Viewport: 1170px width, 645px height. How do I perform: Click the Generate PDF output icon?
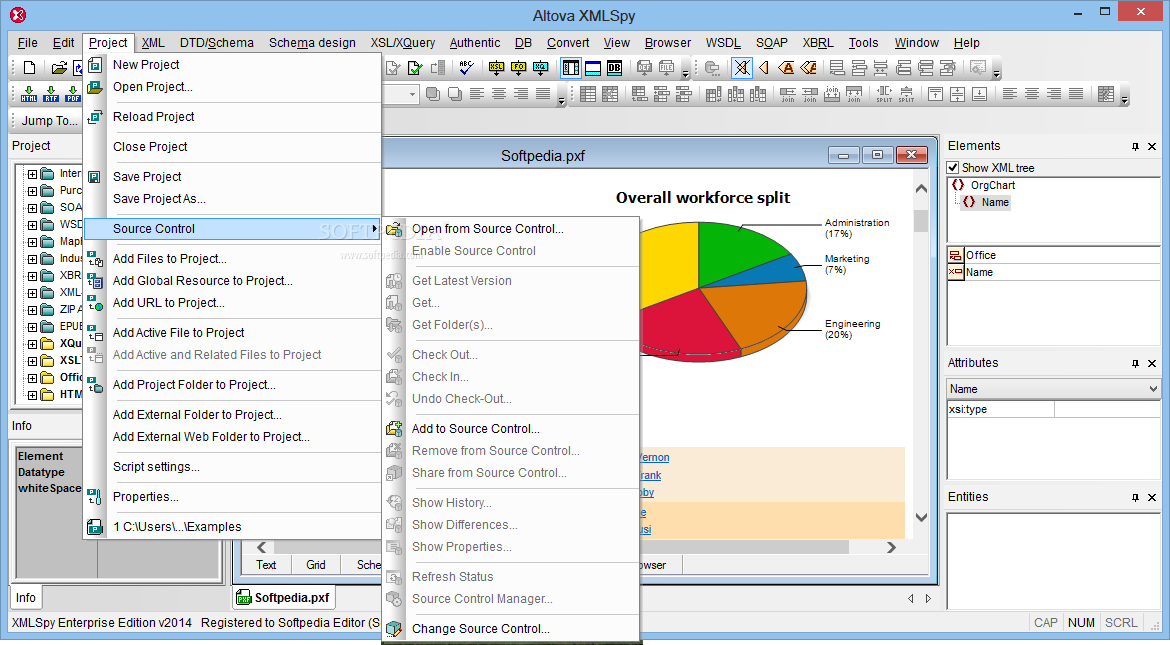tap(72, 93)
